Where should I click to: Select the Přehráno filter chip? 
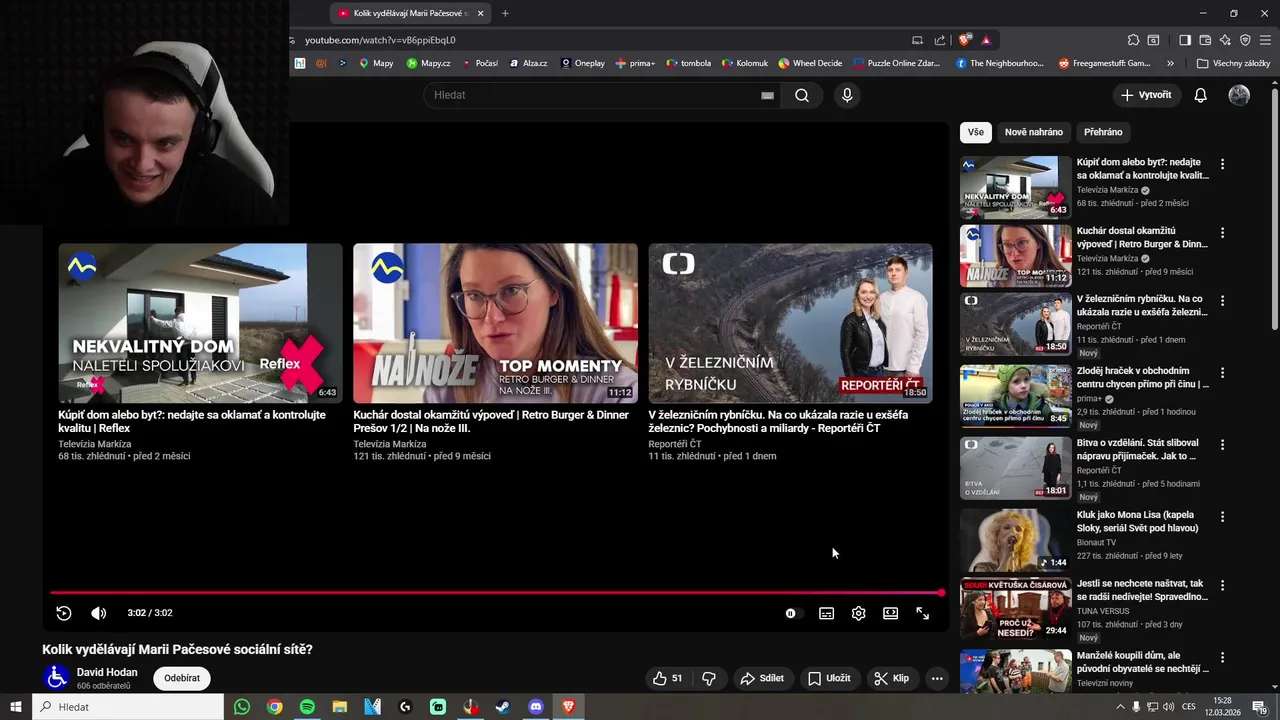pyautogui.click(x=1103, y=132)
